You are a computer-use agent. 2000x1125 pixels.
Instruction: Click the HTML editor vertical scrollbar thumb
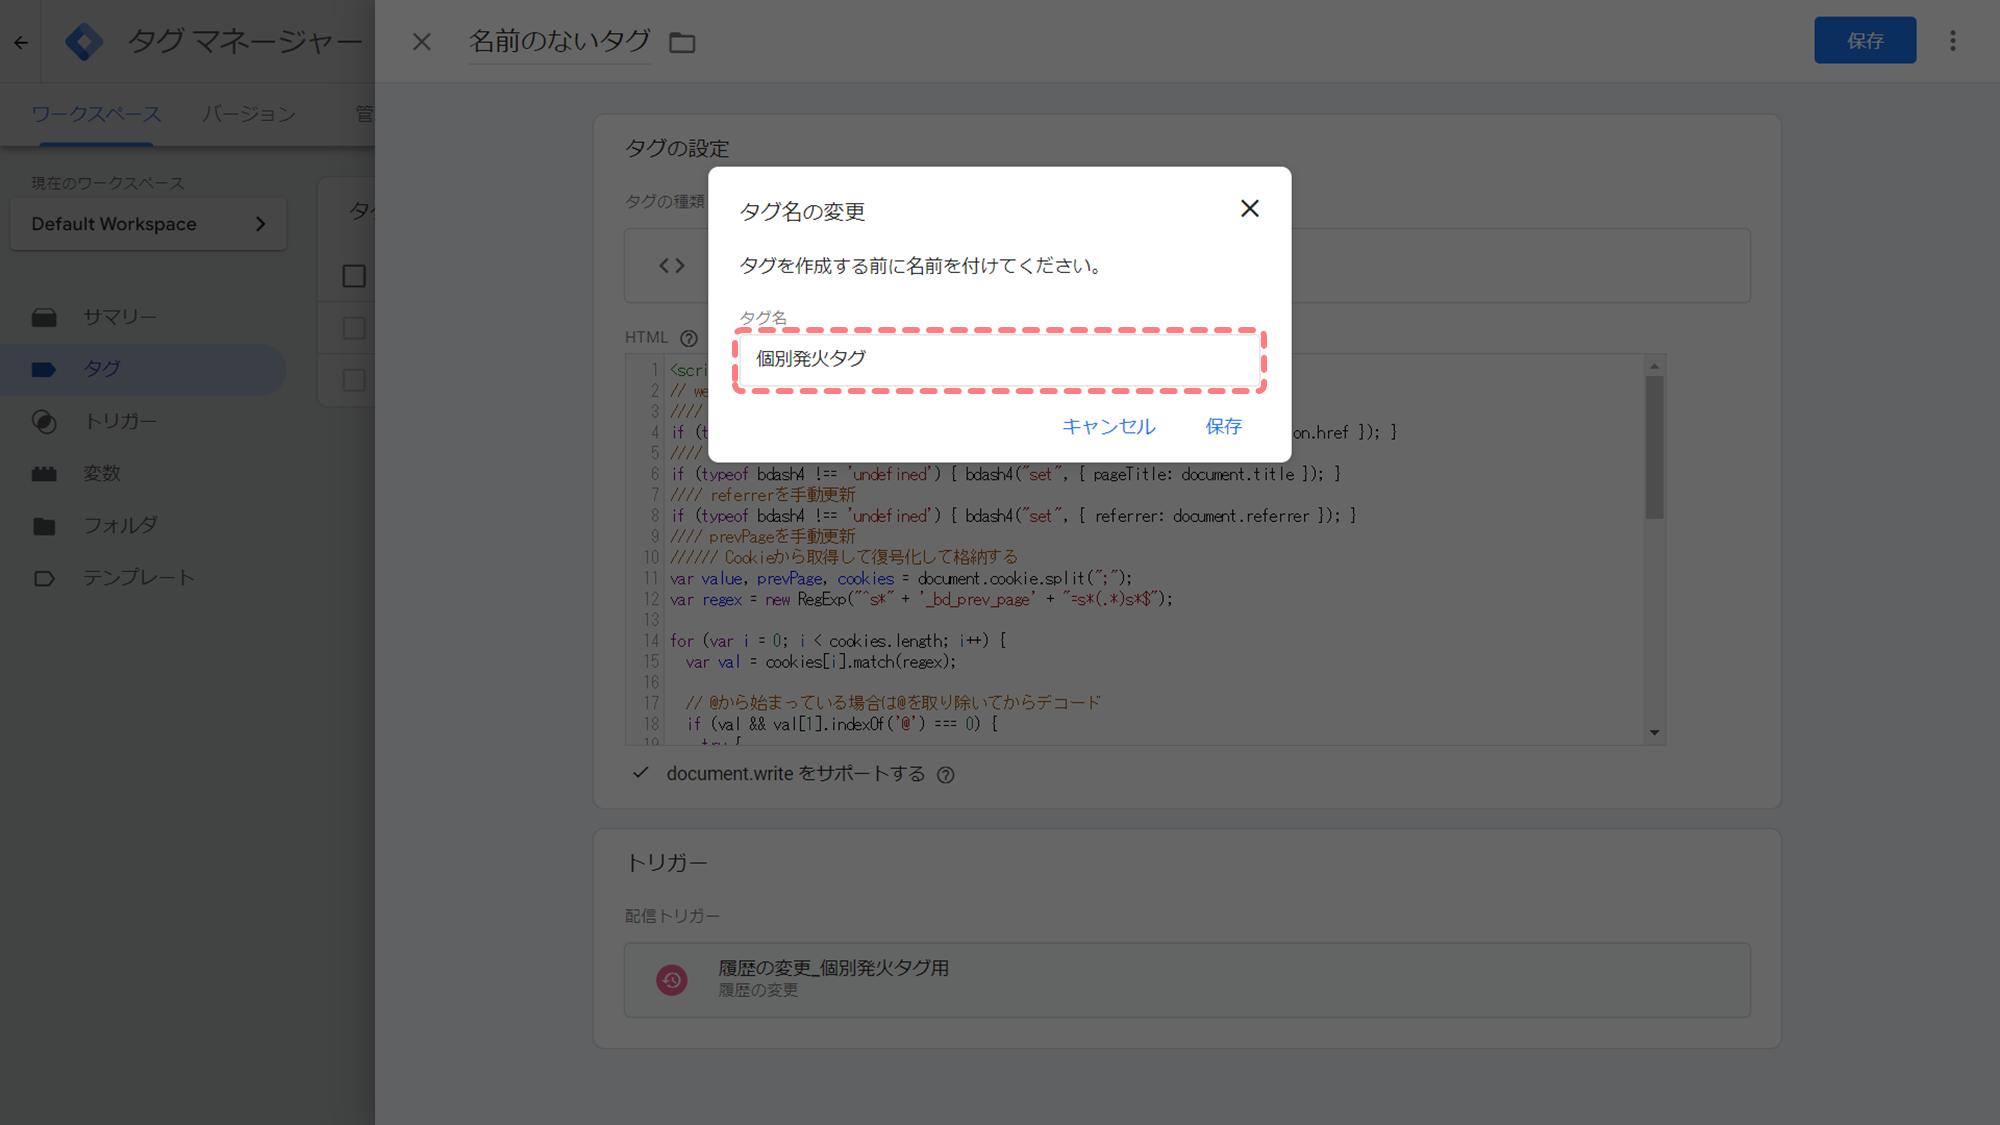[x=1654, y=448]
